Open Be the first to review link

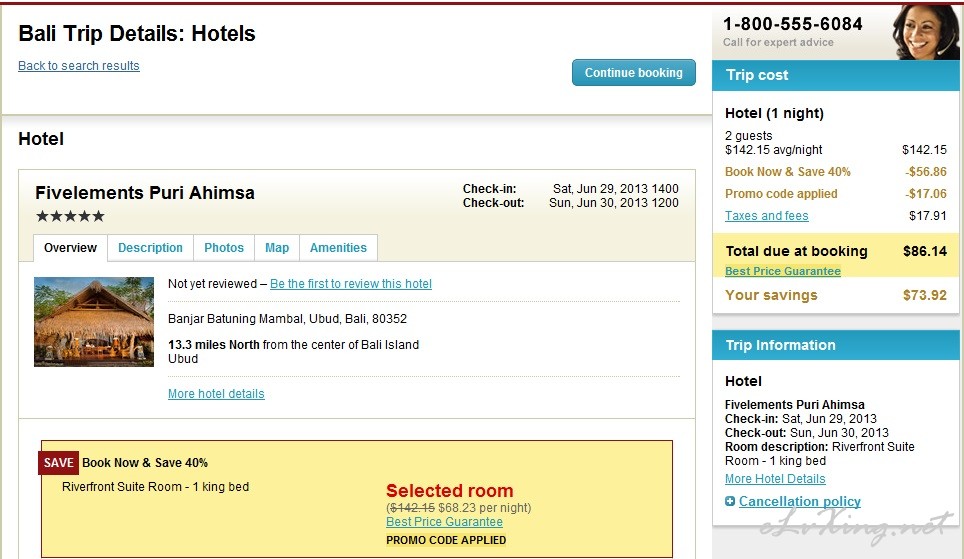350,283
